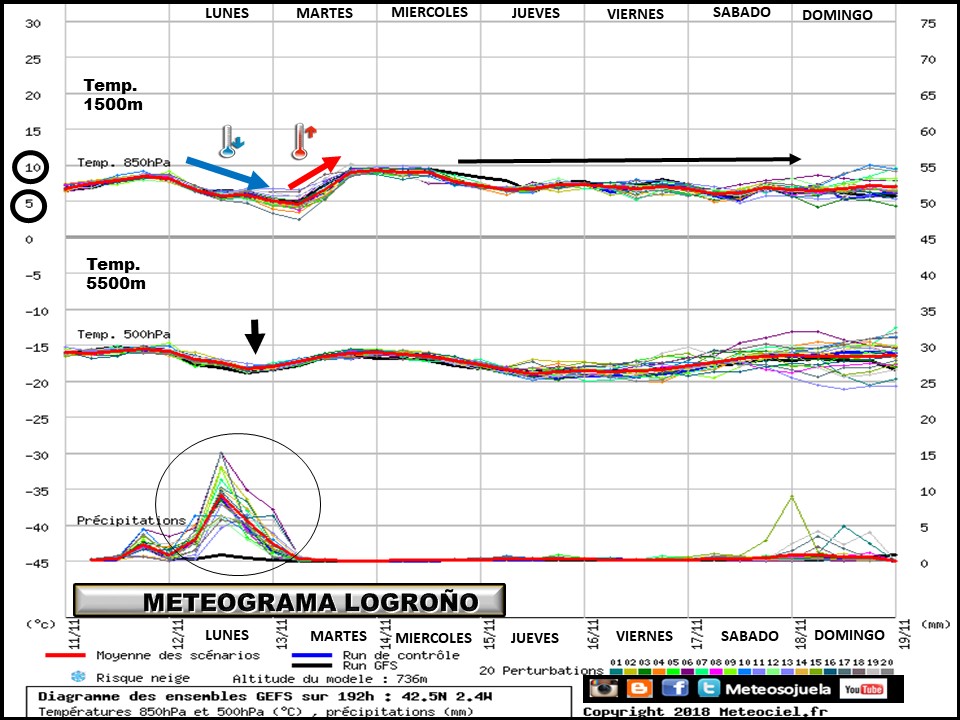Screen dimensions: 960x720
Task: Select perturbation 20 grey color swatch
Action: pyautogui.click(x=888, y=672)
